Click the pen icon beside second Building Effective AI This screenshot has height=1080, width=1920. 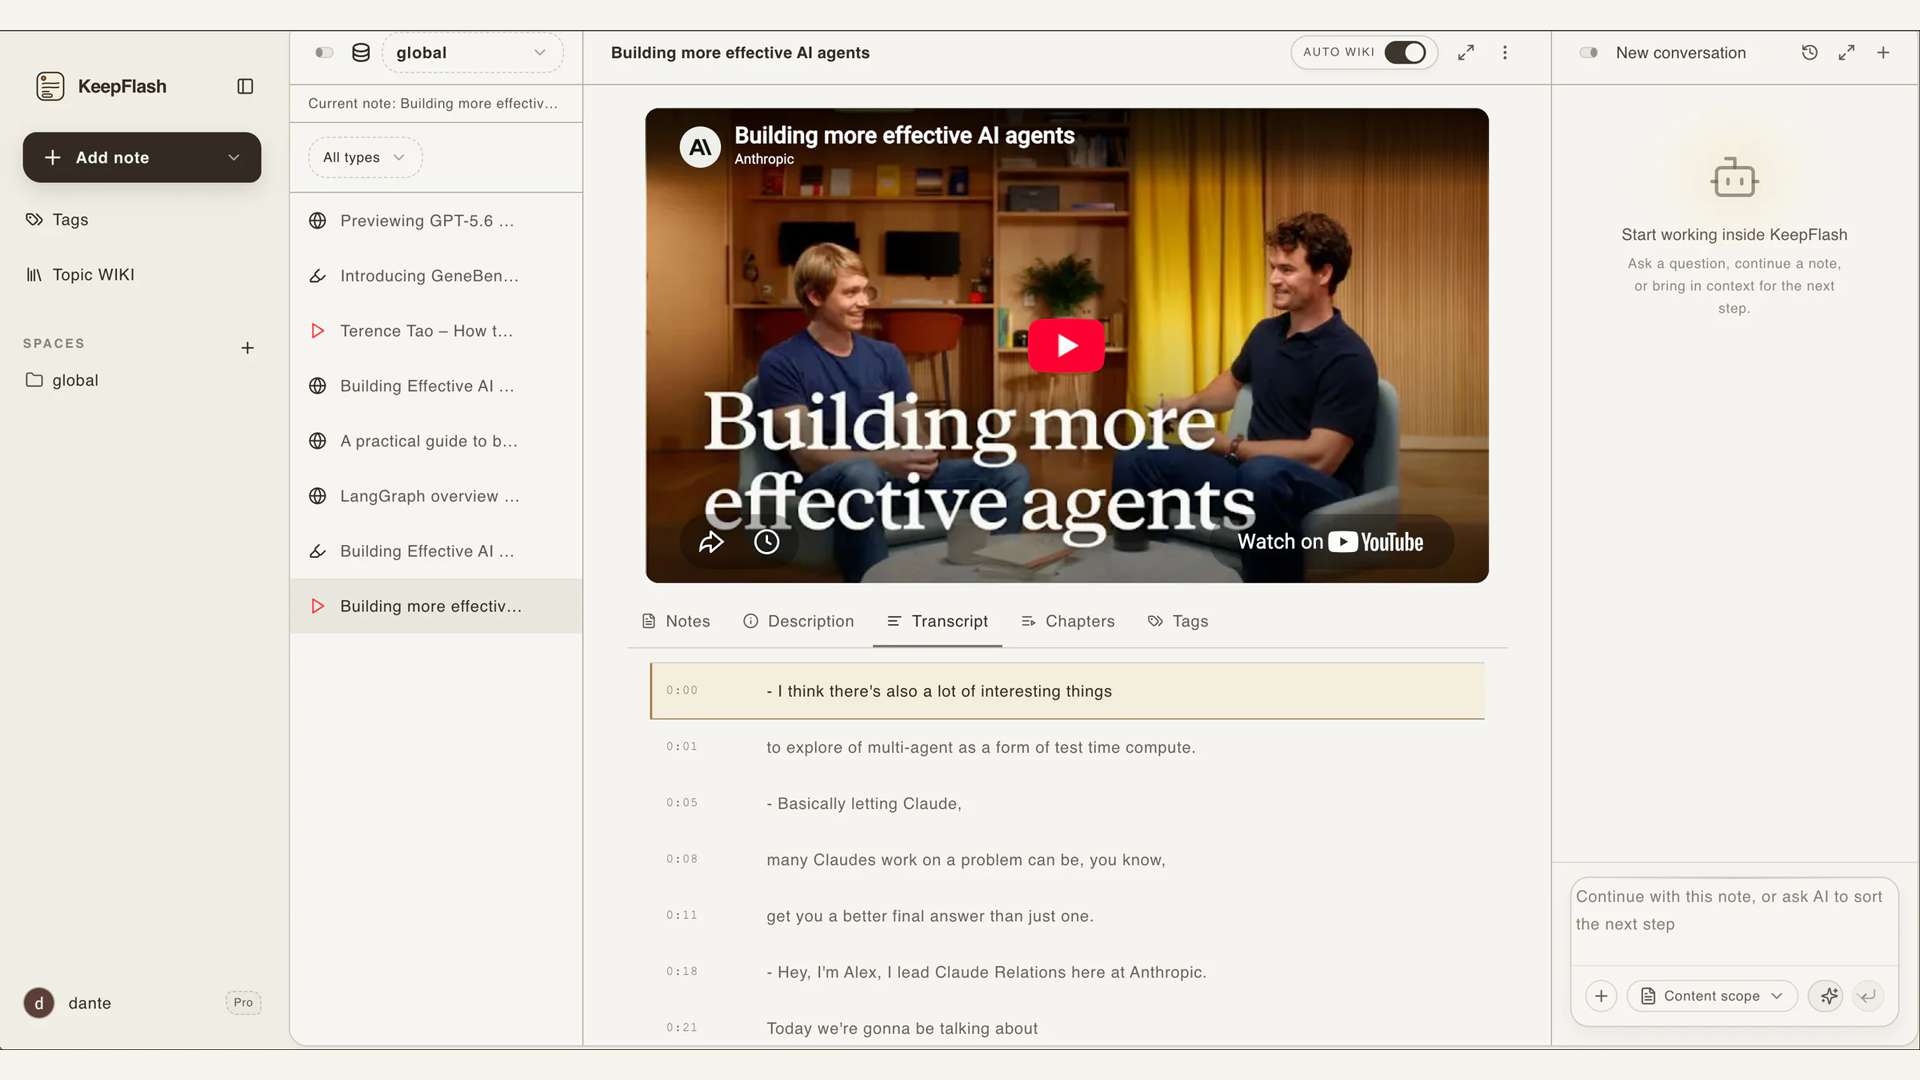(317, 550)
